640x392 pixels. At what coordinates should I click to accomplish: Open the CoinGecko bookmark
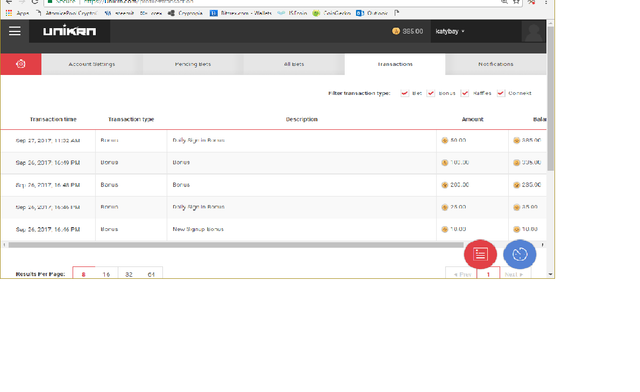331,13
